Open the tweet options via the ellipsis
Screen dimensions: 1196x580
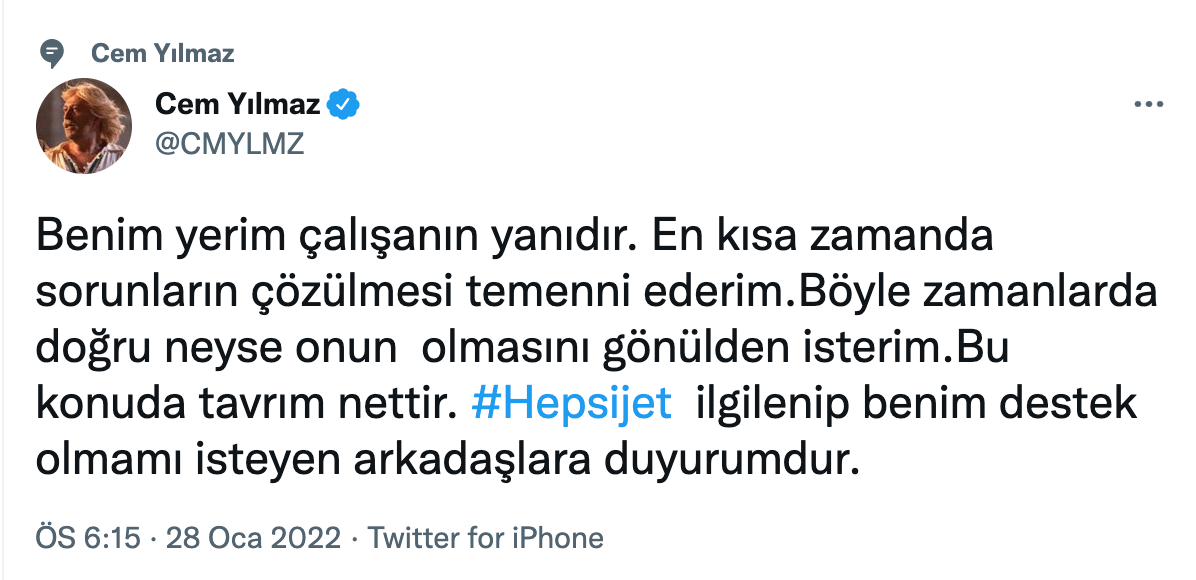1150,103
